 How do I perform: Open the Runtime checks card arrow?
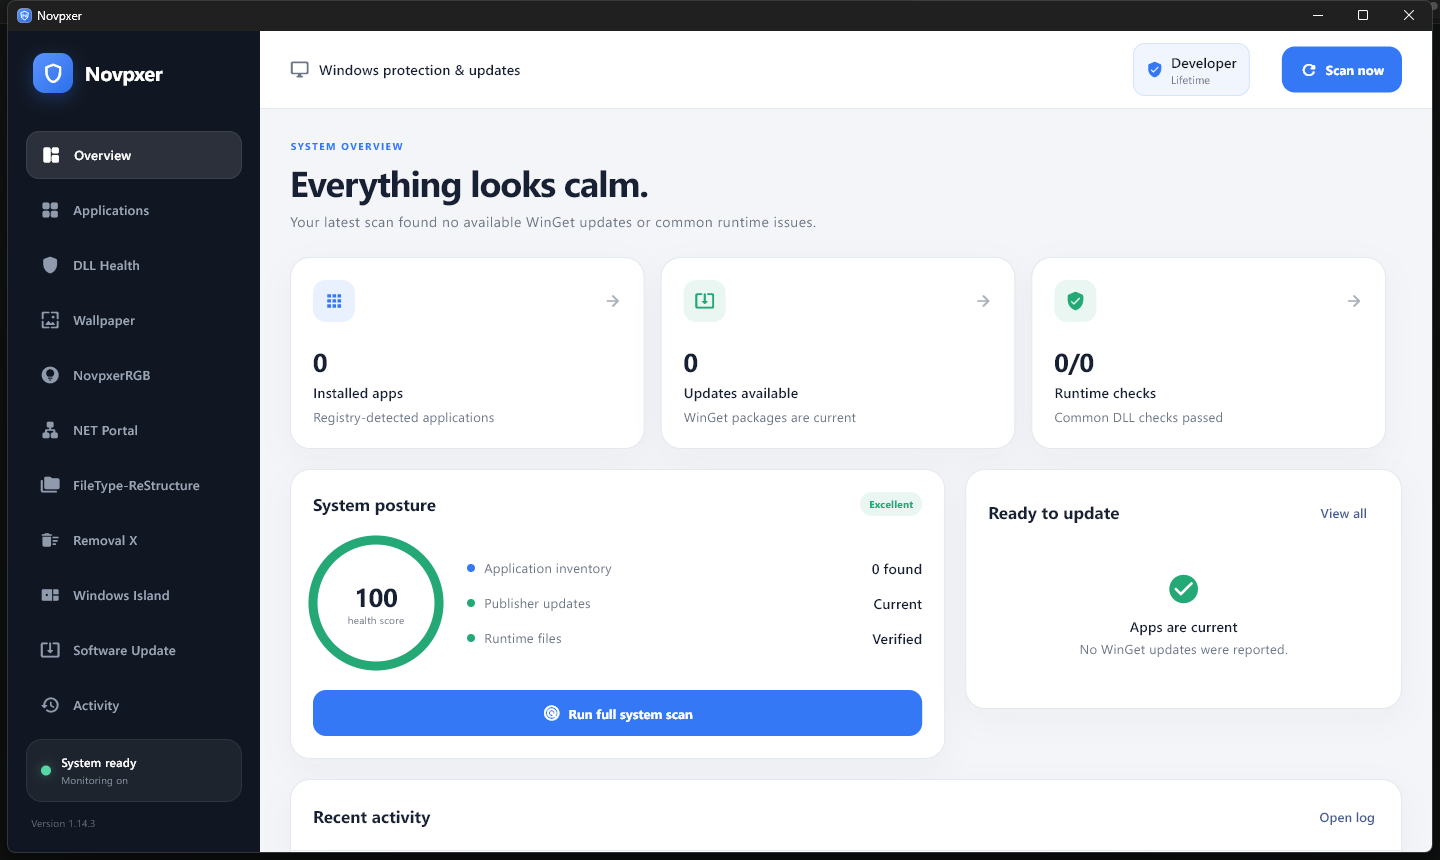tap(1354, 301)
